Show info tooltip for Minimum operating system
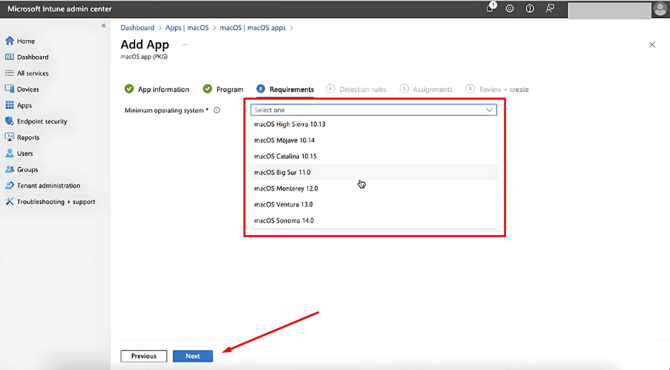Screen dimensions: 670x370 click(217, 110)
